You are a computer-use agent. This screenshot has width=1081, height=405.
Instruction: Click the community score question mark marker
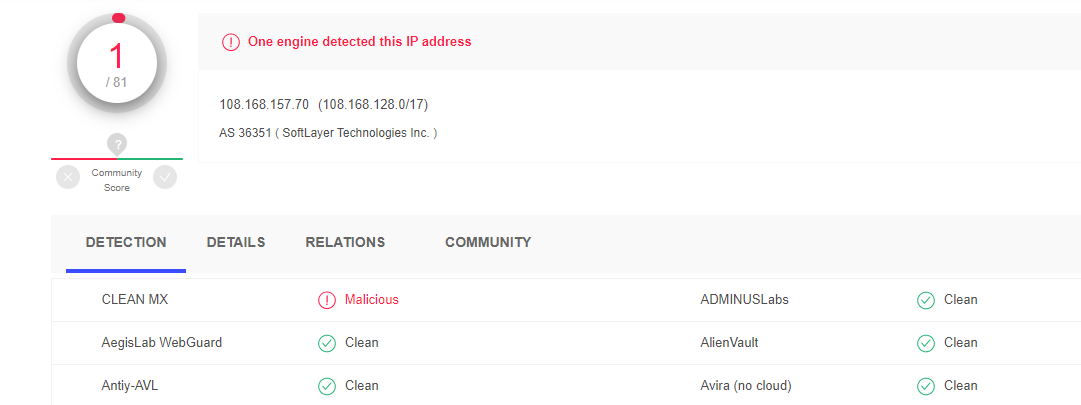(118, 145)
